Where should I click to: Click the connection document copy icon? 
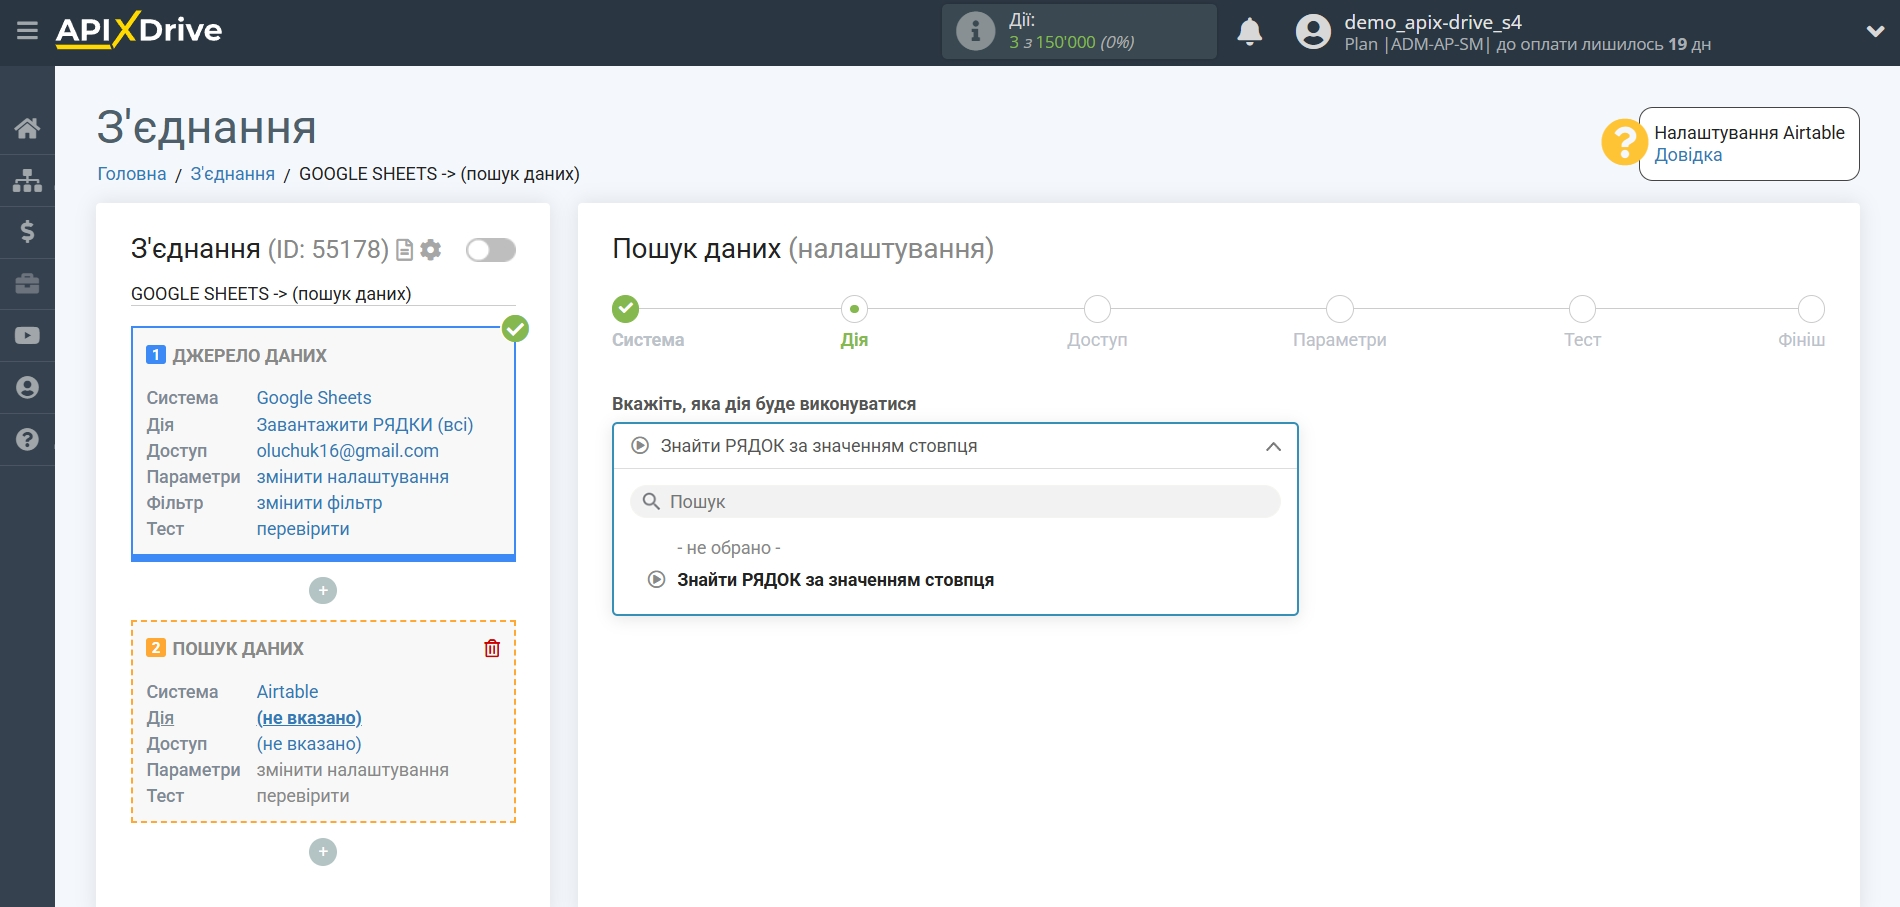[405, 250]
